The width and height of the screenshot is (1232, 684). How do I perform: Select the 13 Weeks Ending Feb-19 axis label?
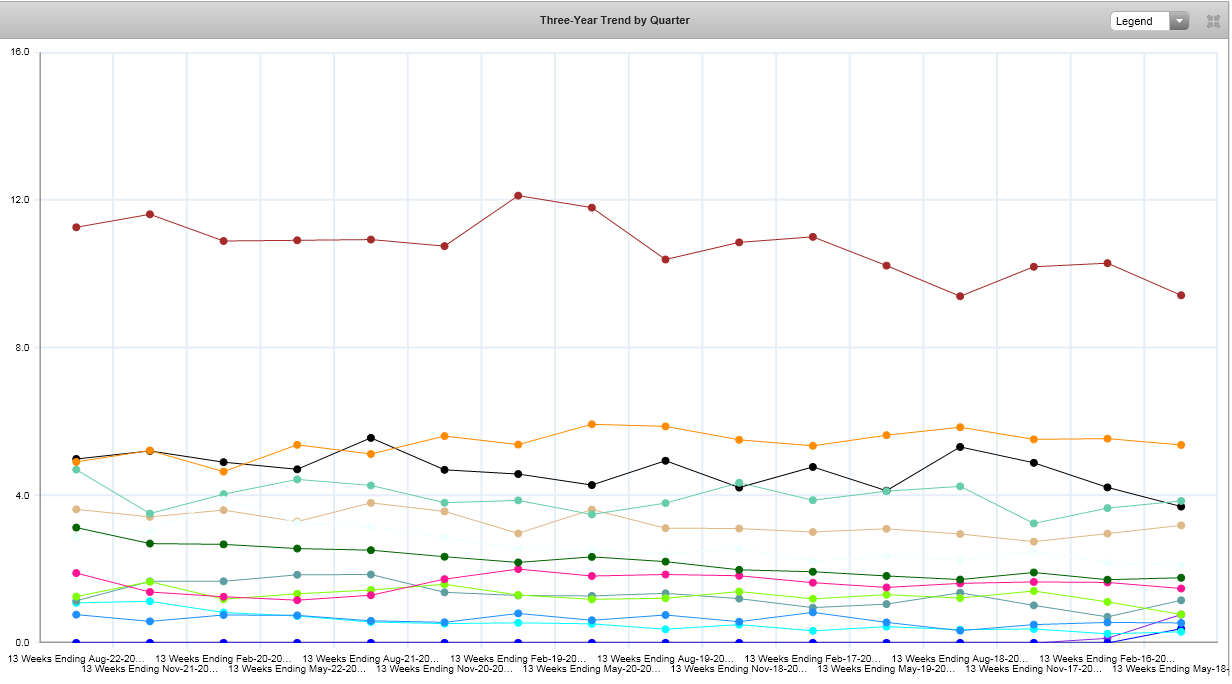(x=518, y=659)
